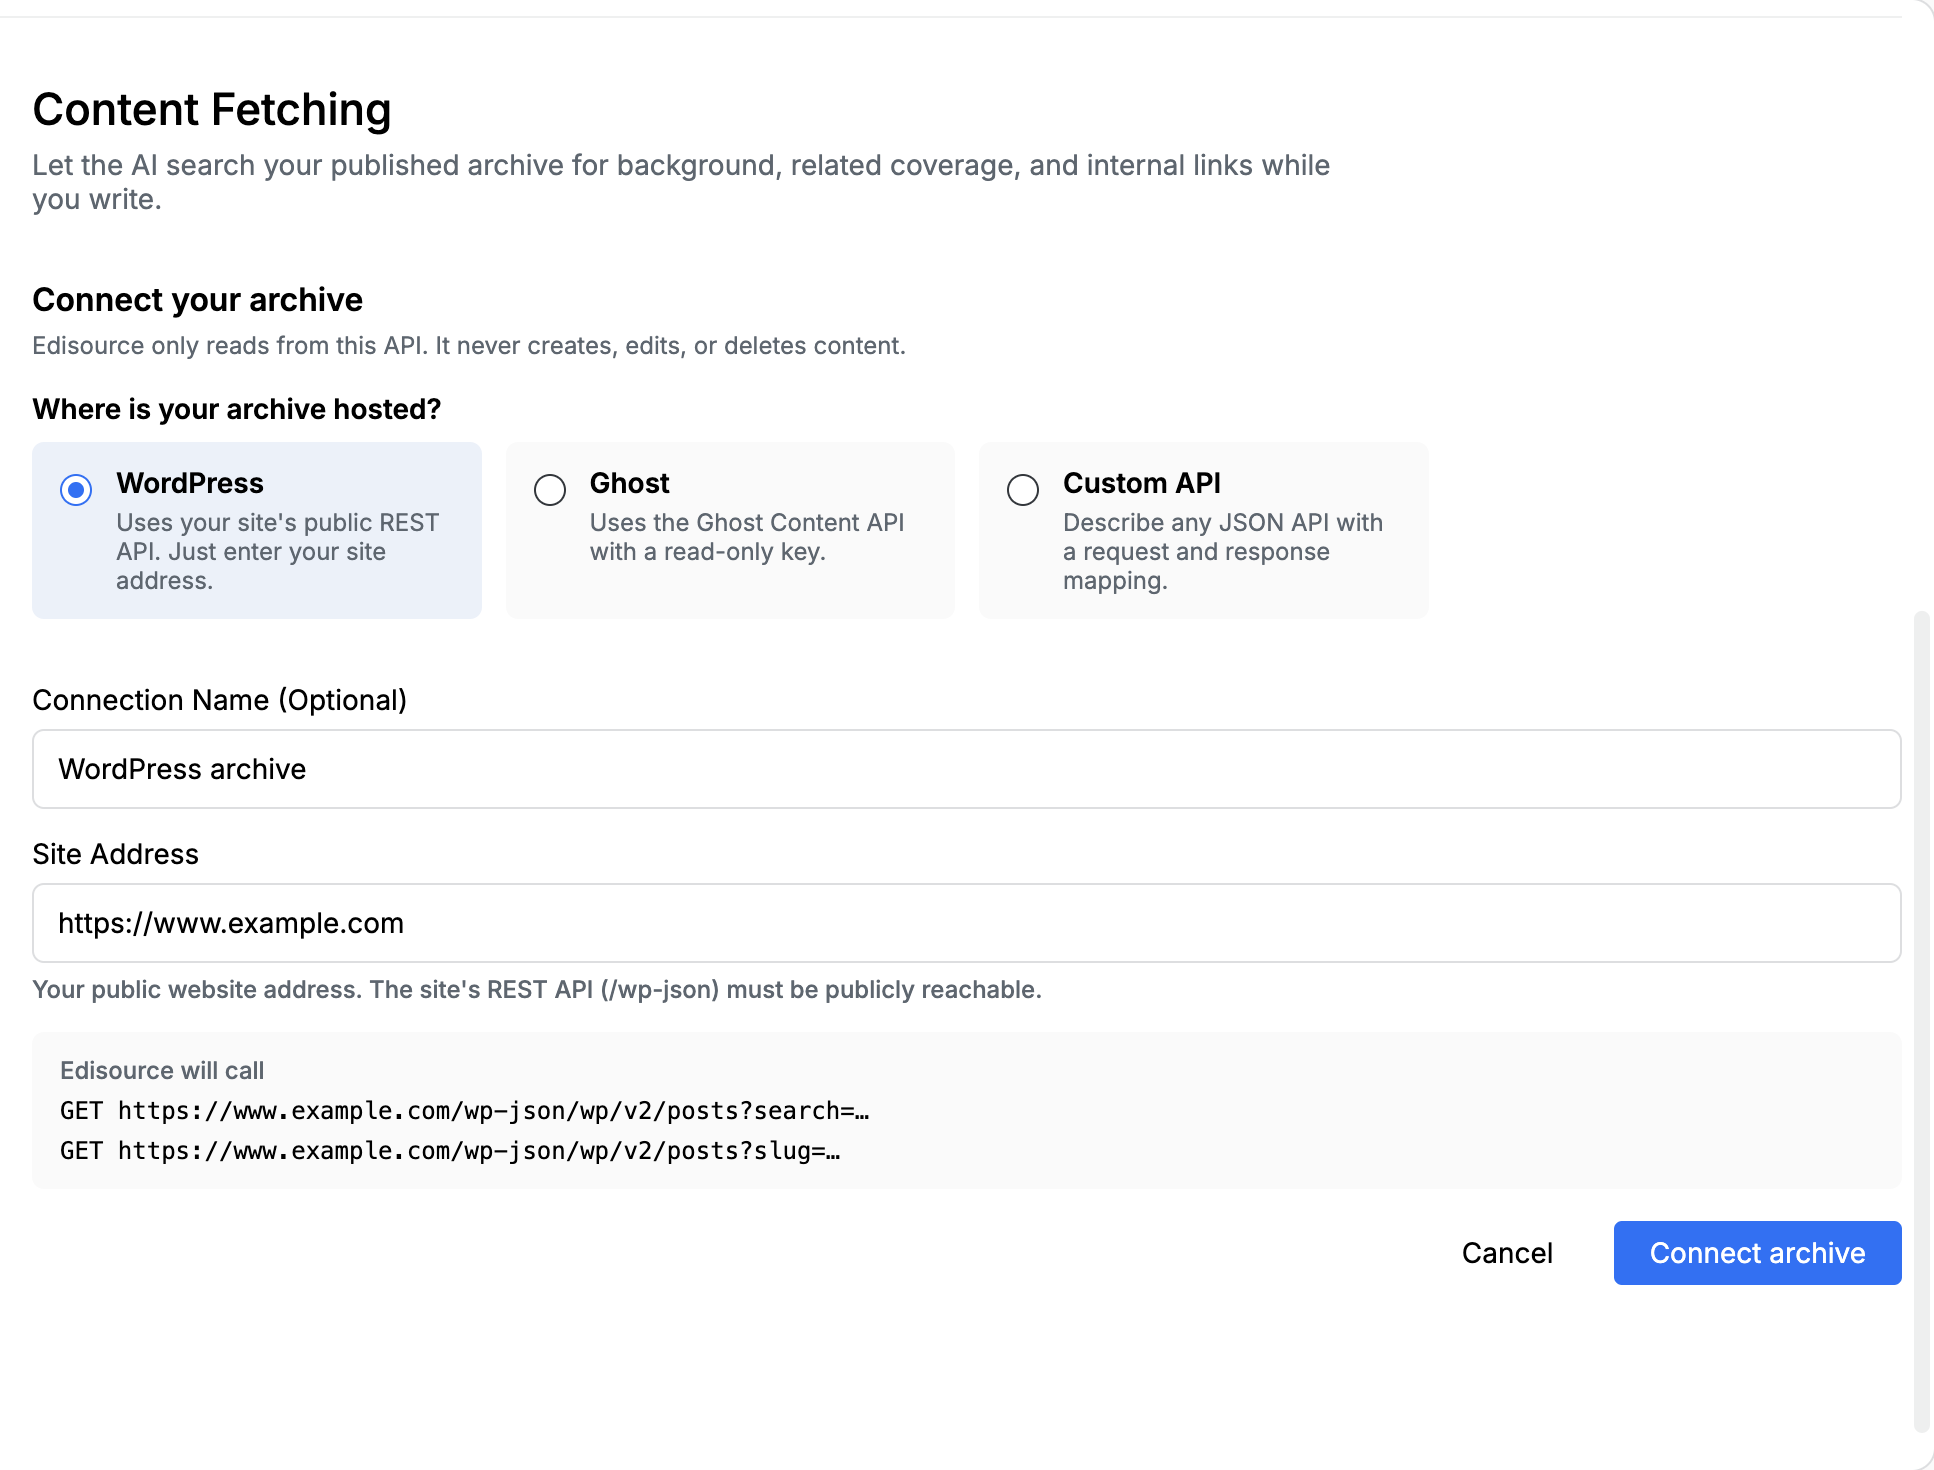The width and height of the screenshot is (1934, 1470).
Task: Click the Site Address helper text about /wp-json
Action: point(537,989)
